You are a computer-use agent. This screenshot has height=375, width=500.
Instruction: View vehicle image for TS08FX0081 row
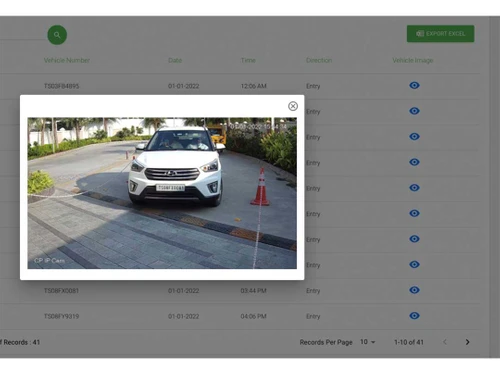click(414, 290)
